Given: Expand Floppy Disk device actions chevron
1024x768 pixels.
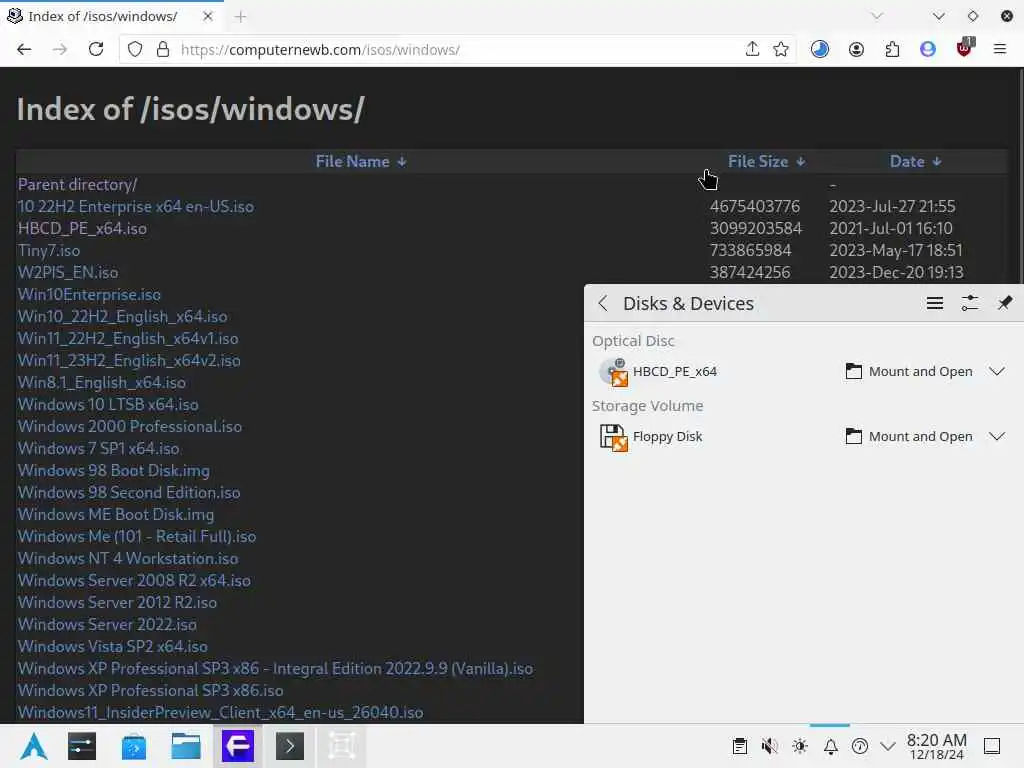Looking at the screenshot, I should (x=997, y=436).
